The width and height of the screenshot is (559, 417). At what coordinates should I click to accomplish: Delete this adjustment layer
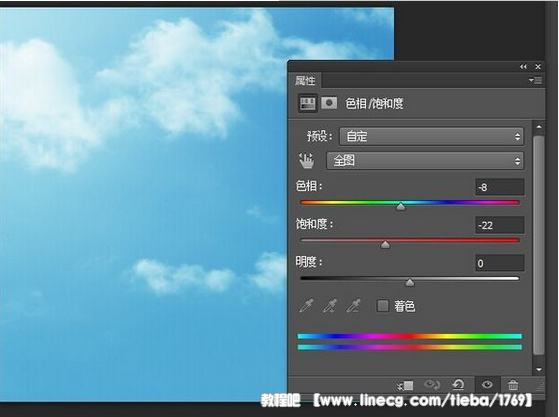click(513, 385)
